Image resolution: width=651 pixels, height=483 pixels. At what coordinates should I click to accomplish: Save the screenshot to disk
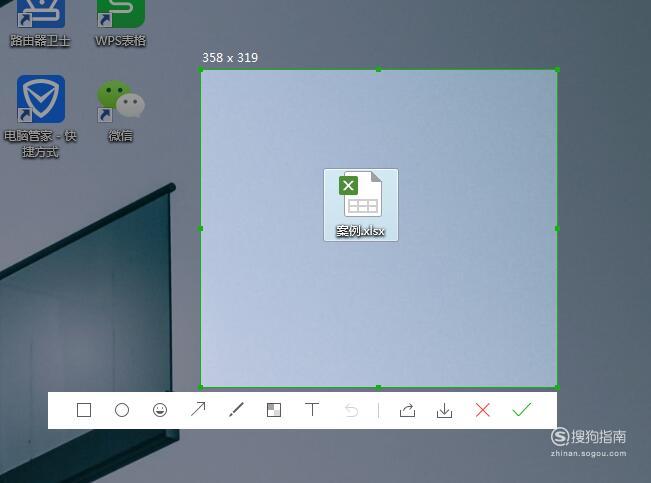pyautogui.click(x=444, y=410)
